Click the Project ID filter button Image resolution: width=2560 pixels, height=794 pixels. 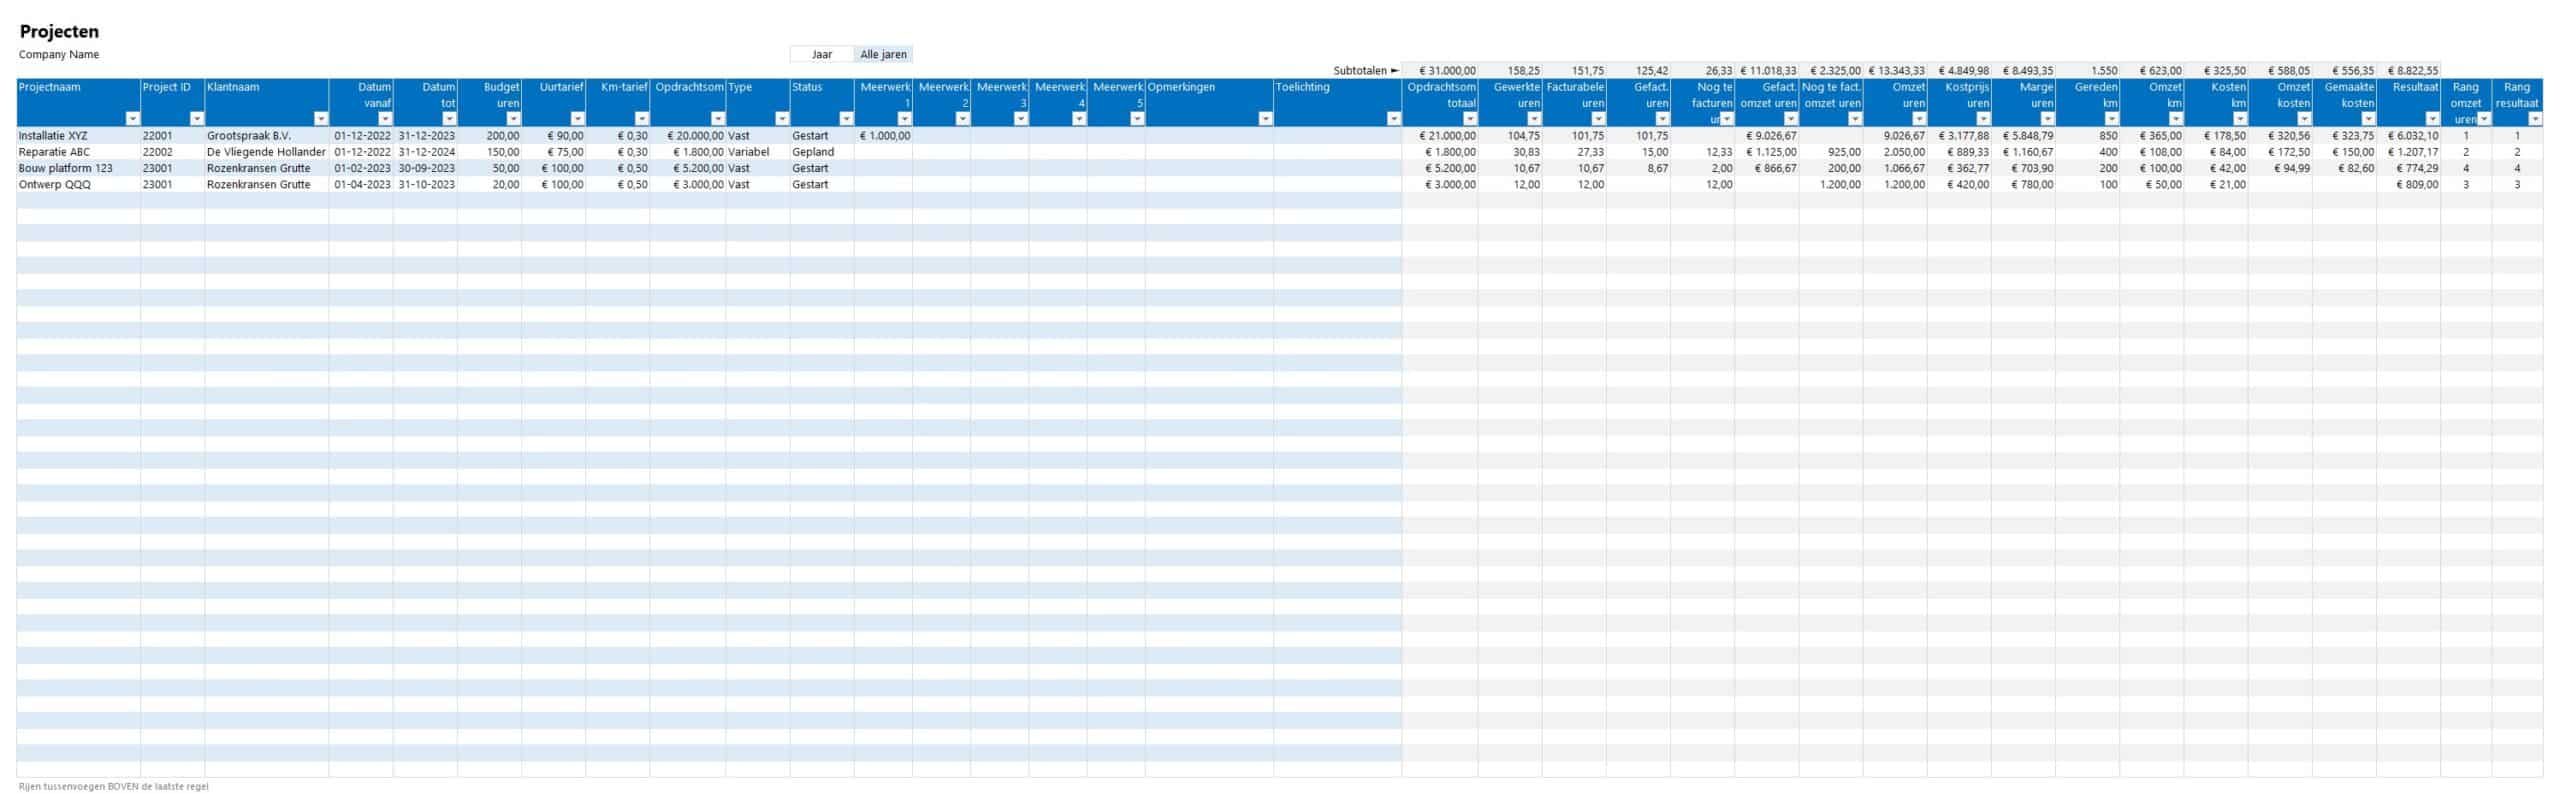coord(196,119)
